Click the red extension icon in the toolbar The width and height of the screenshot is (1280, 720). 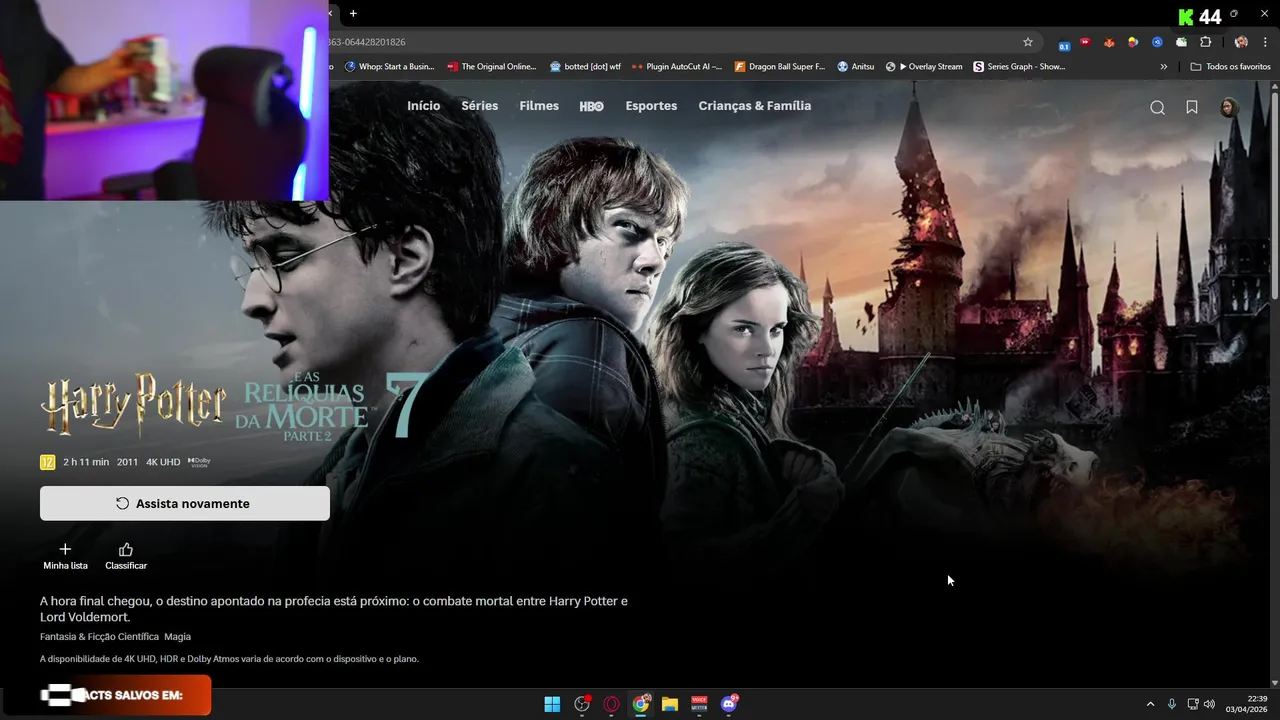tap(1085, 42)
